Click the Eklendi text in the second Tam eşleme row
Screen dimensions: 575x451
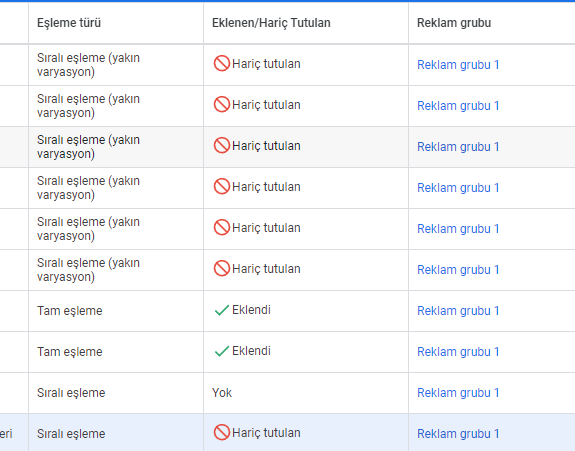pyautogui.click(x=251, y=351)
